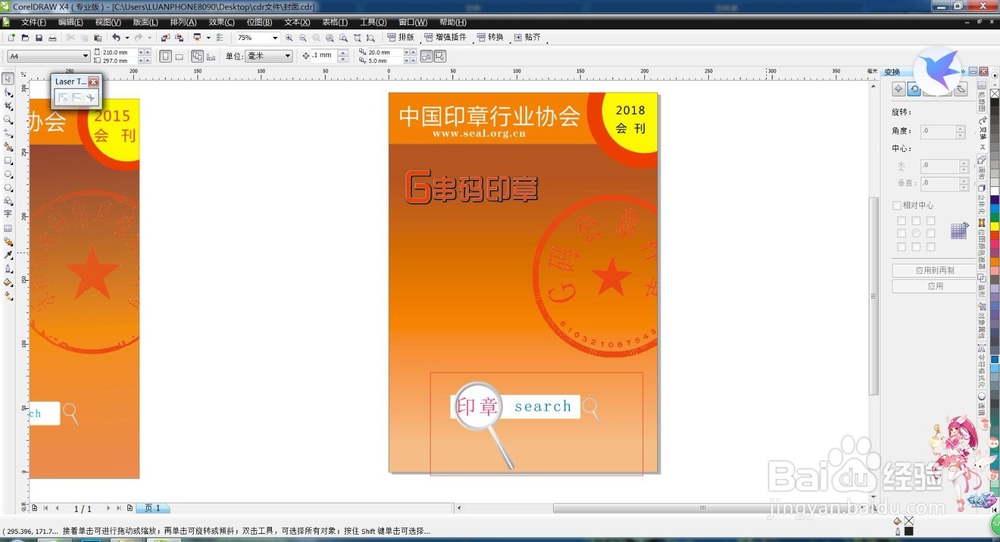Click the 增强插件 toolbar button
Viewport: 1000px width, 542px height.
(x=445, y=38)
